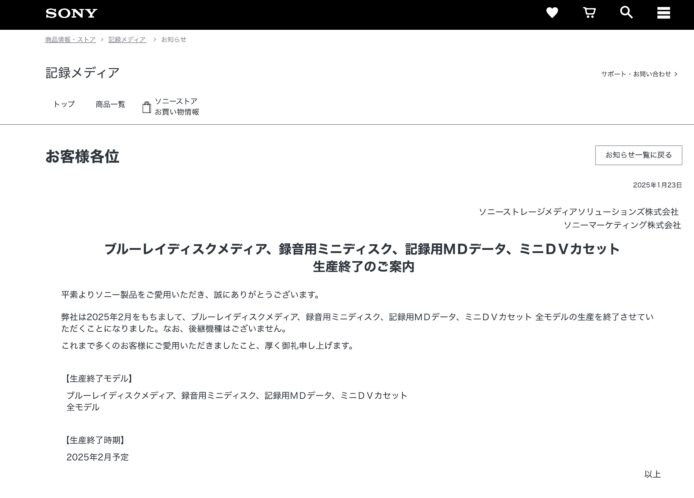Screen dimensions: 694x498
Task: Click the 記録メディア page title
Action: [82, 73]
